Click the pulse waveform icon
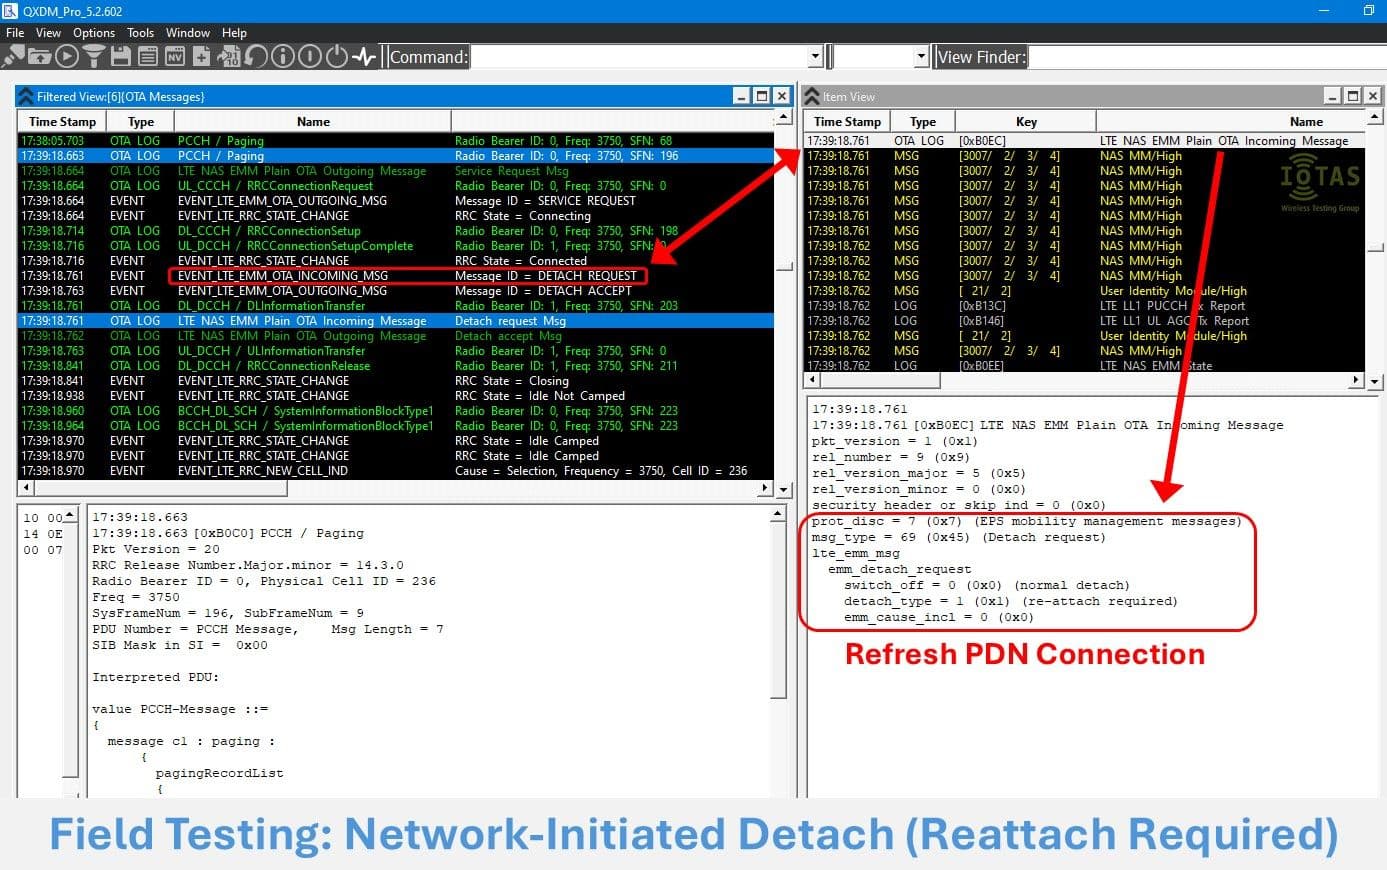Image resolution: width=1387 pixels, height=870 pixels. [363, 57]
